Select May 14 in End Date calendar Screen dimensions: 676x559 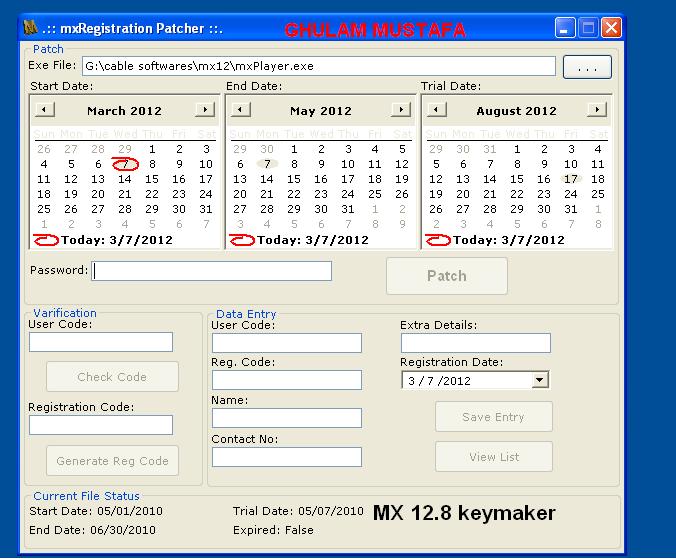point(267,179)
